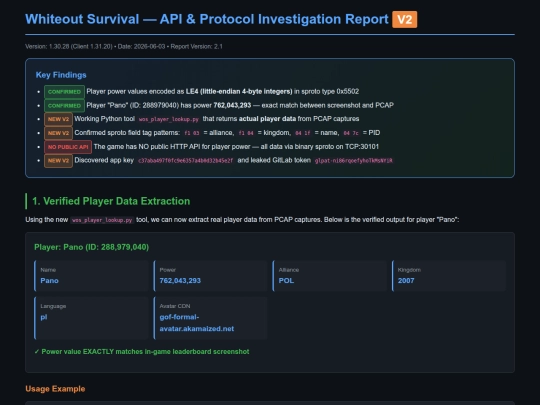Image resolution: width=540 pixels, height=405 pixels.
Task: Click 'sproto type 0x5502' text
Action: pos(330,91)
